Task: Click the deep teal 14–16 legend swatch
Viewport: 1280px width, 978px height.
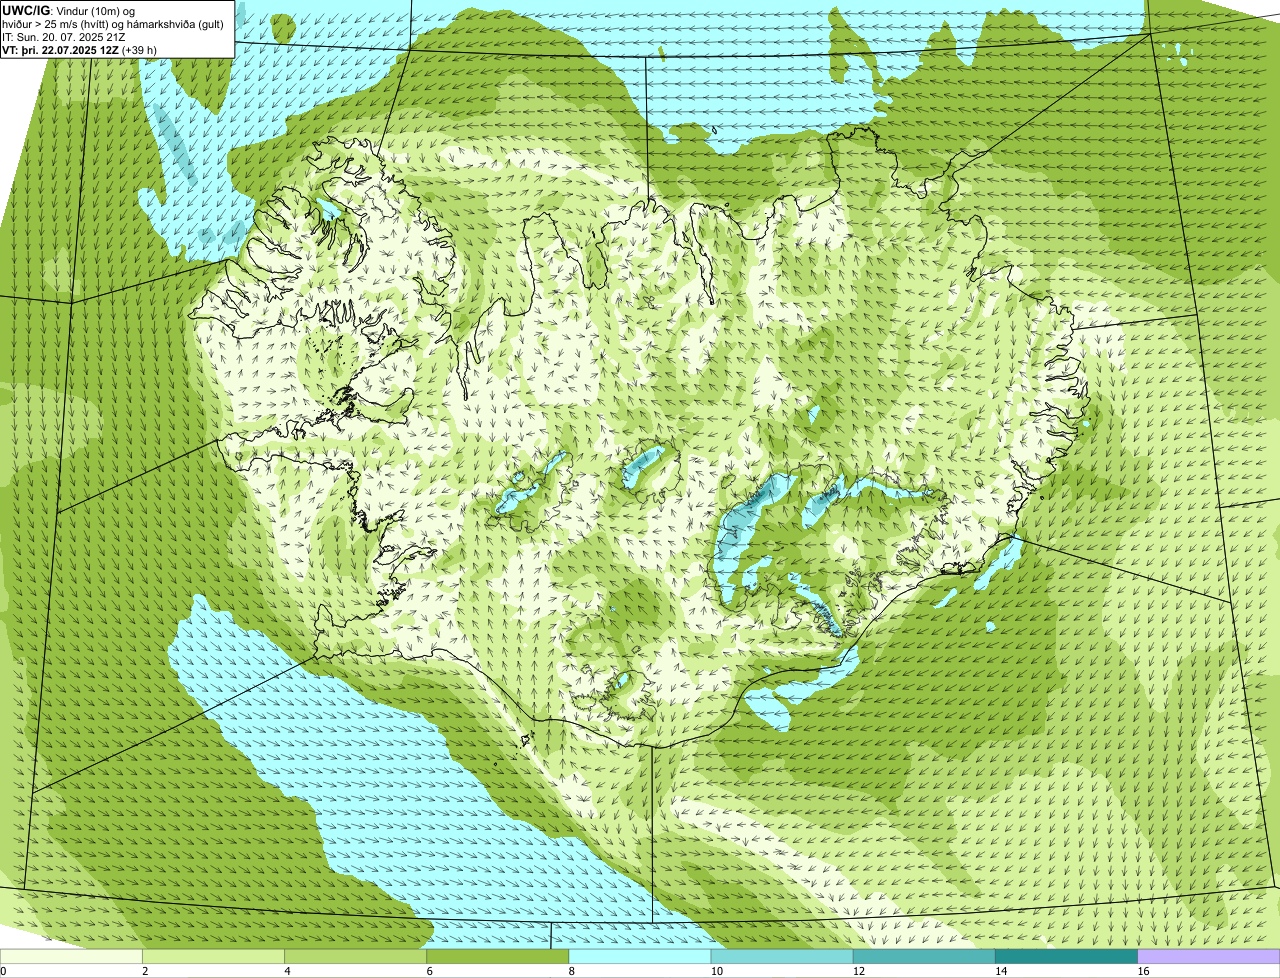Action: click(x=1066, y=957)
